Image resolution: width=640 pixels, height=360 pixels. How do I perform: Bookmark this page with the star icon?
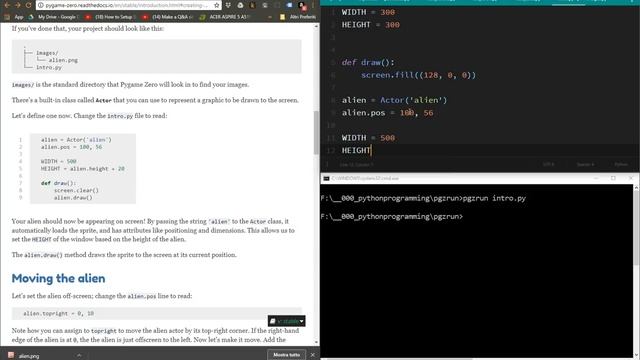[x=217, y=5]
